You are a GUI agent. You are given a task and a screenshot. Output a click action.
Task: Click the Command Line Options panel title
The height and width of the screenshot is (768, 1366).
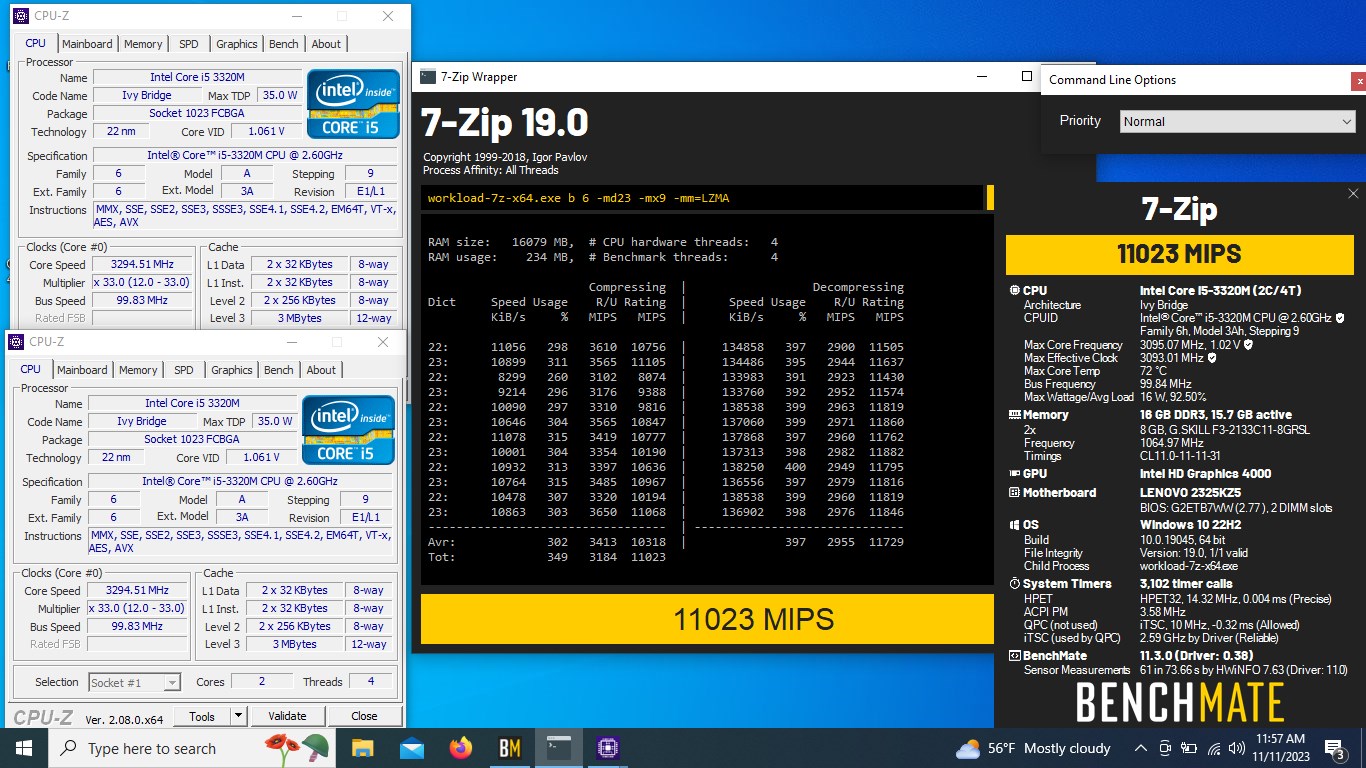coord(1112,80)
